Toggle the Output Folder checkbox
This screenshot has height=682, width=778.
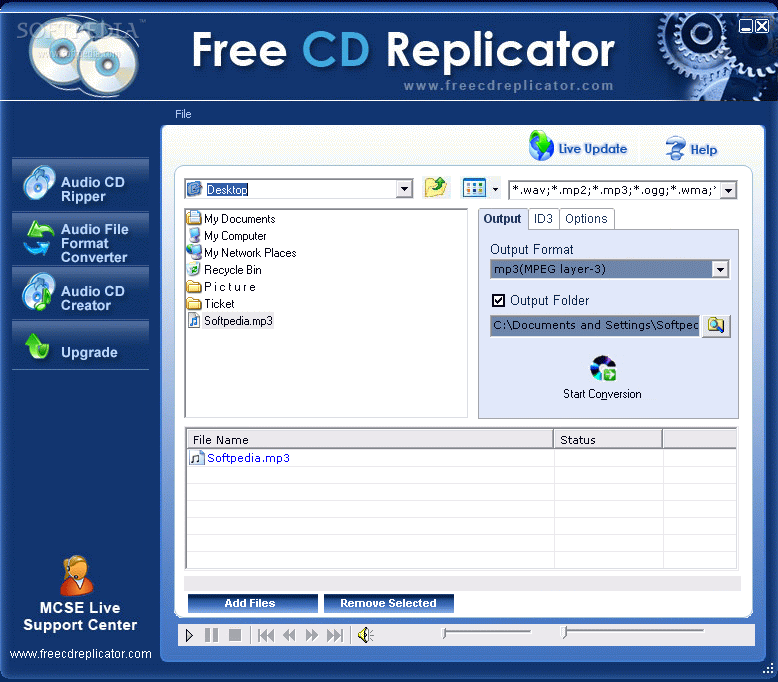point(498,301)
